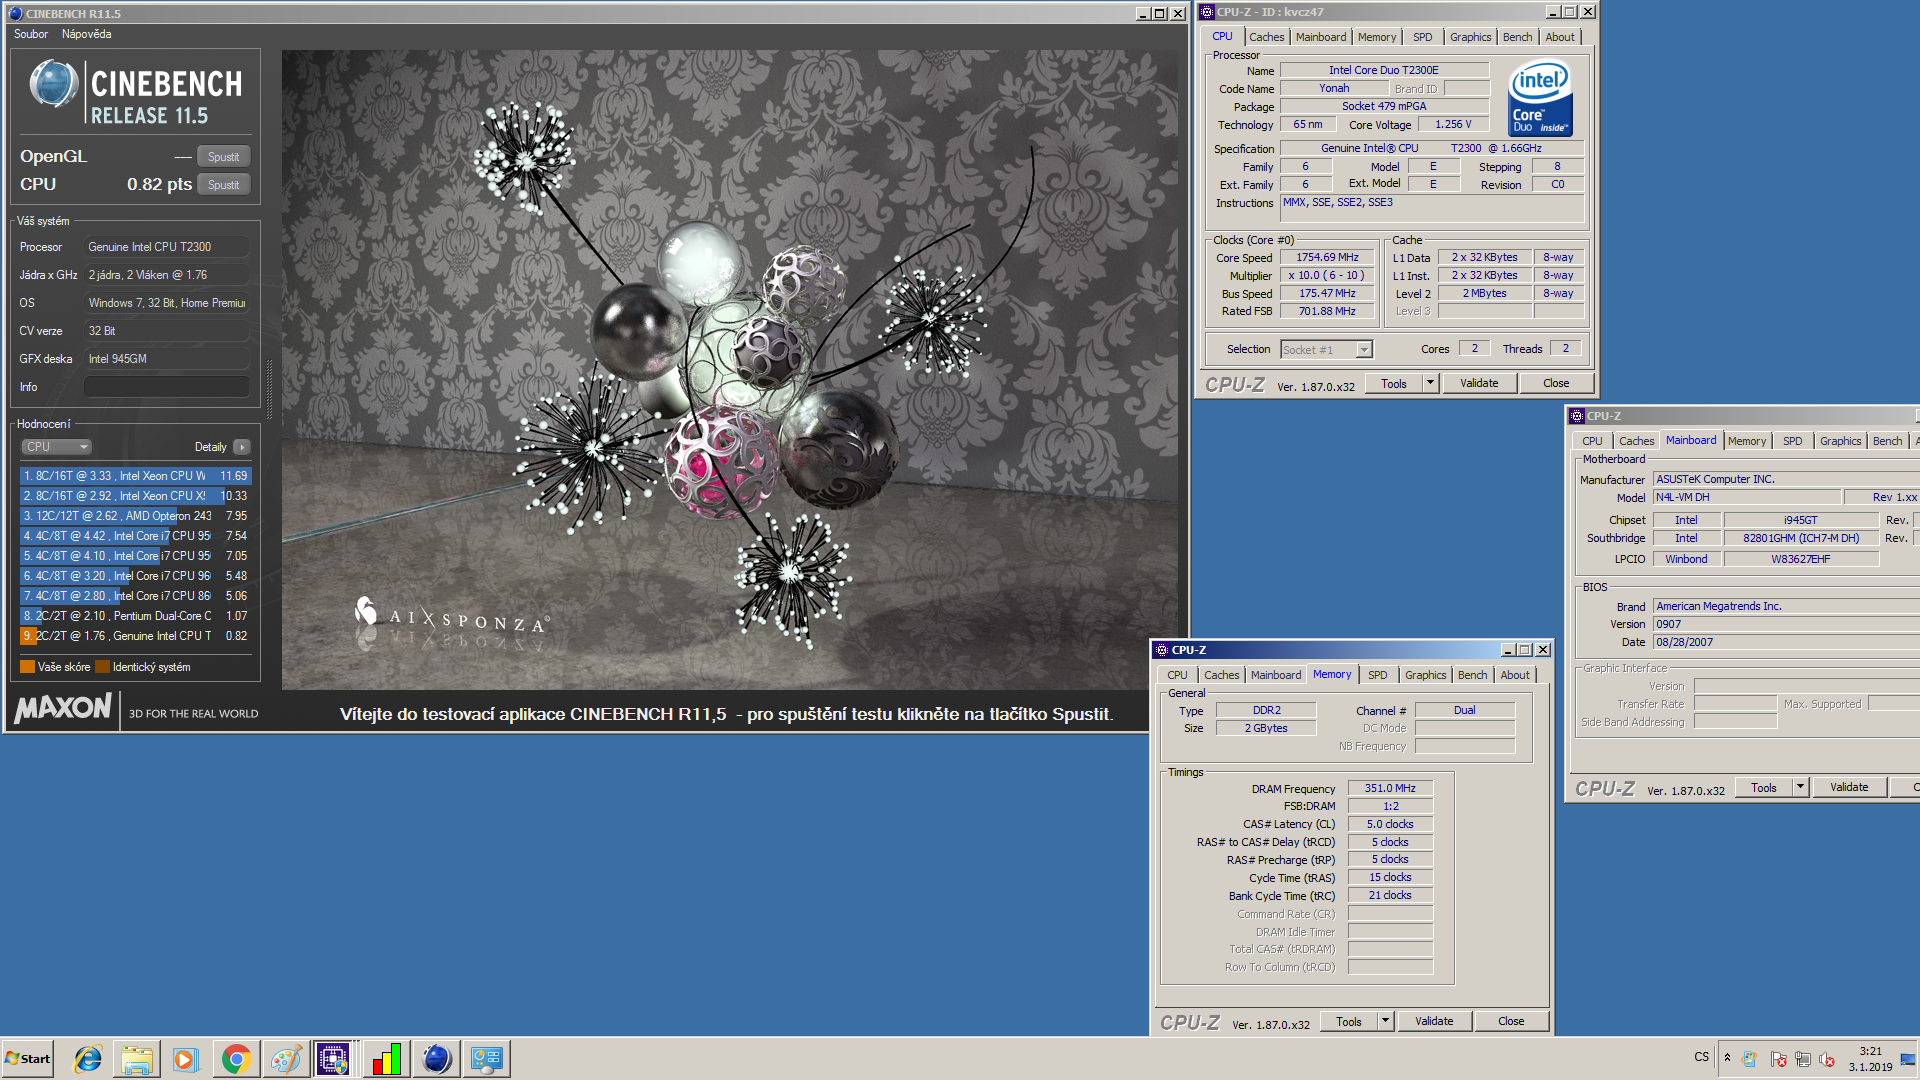Screen dimensions: 1920x1080
Task: Click the CPU-Z kvcz47 title bar icon
Action: click(1207, 12)
